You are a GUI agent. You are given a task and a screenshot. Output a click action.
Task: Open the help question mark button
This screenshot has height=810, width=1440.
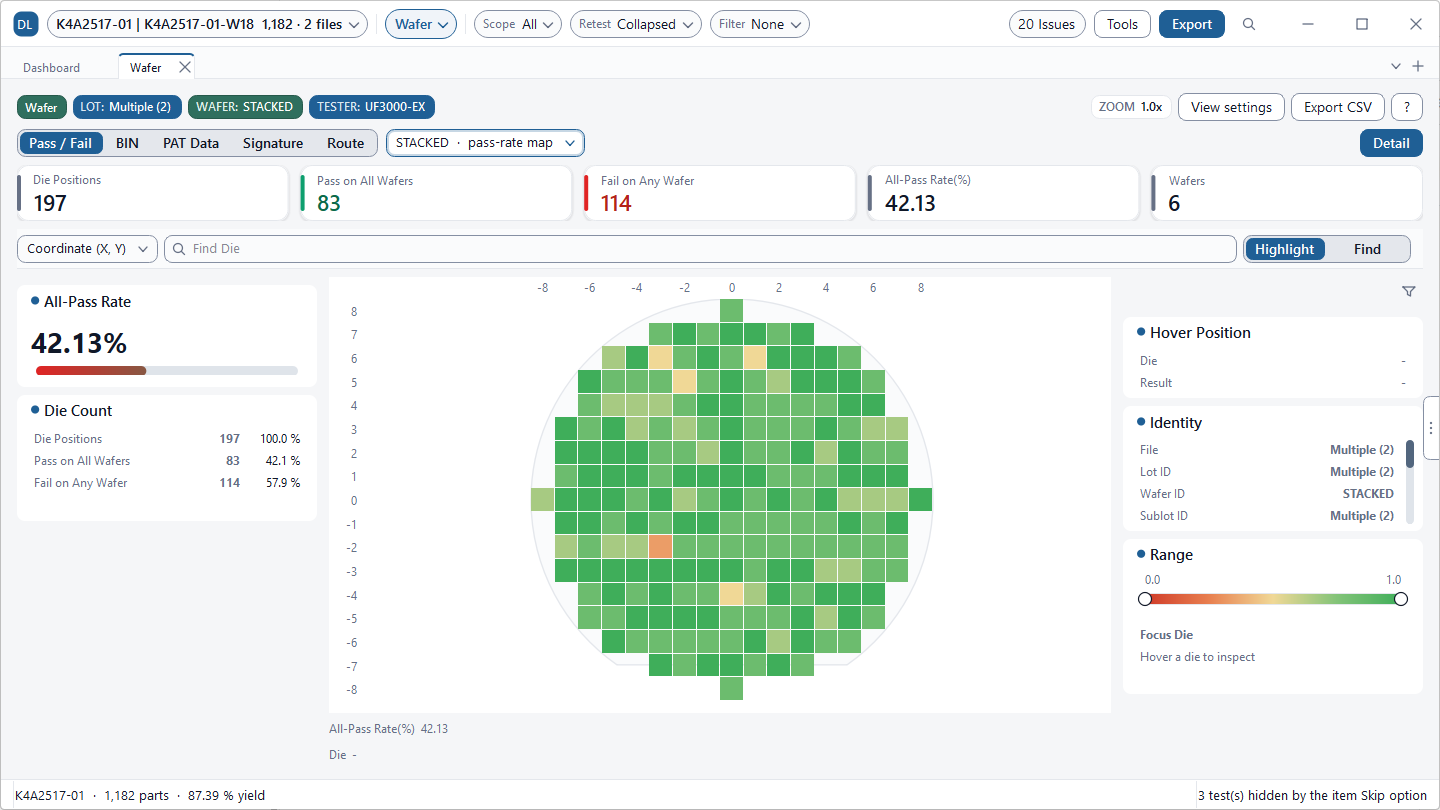click(1407, 107)
